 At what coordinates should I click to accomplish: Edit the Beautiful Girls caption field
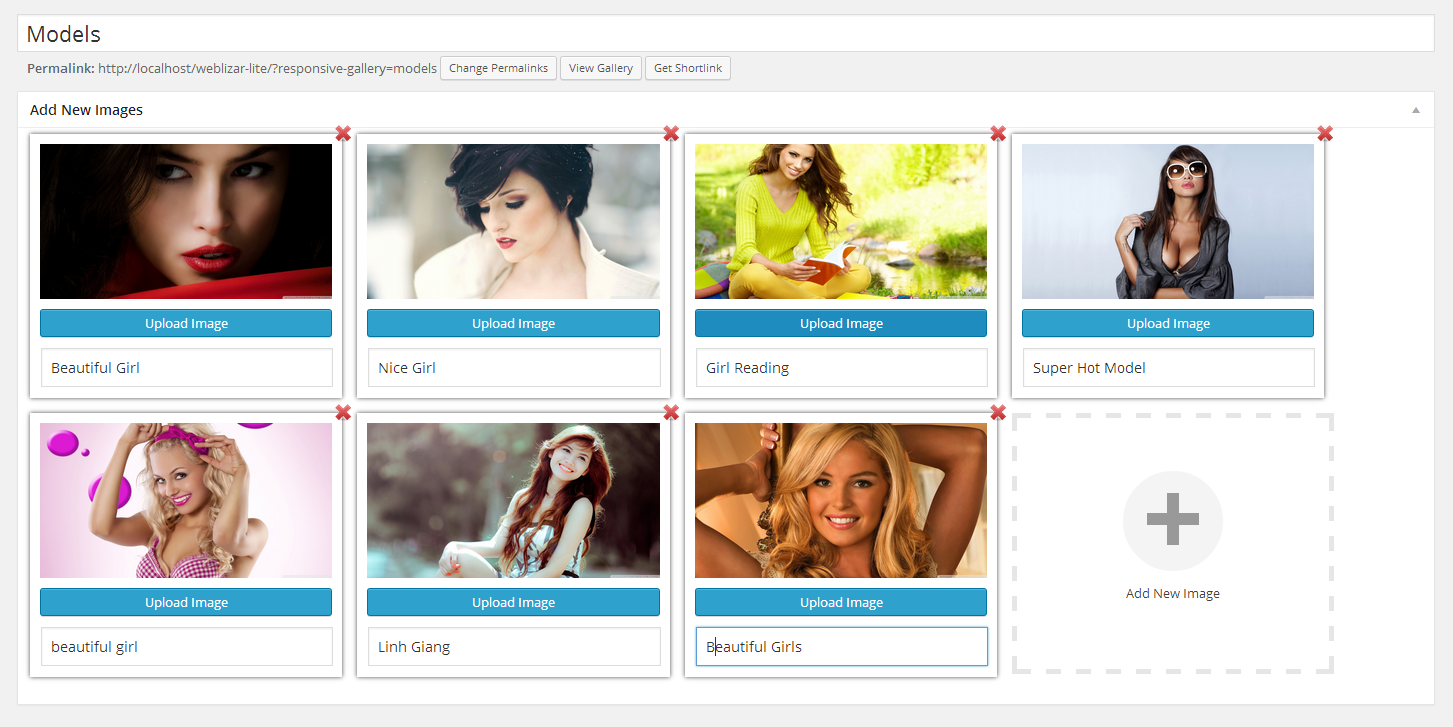tap(841, 646)
